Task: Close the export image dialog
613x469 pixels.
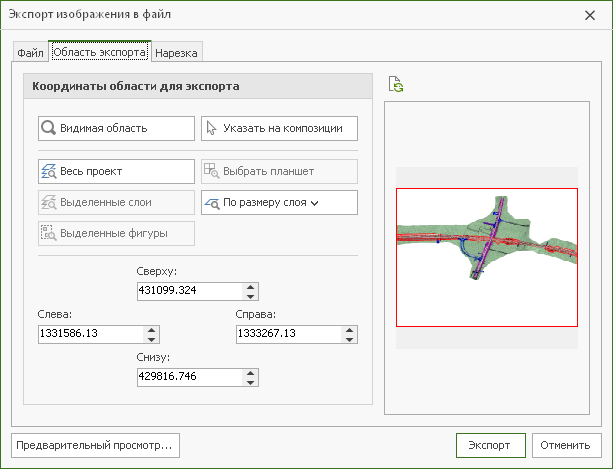Action: point(590,15)
